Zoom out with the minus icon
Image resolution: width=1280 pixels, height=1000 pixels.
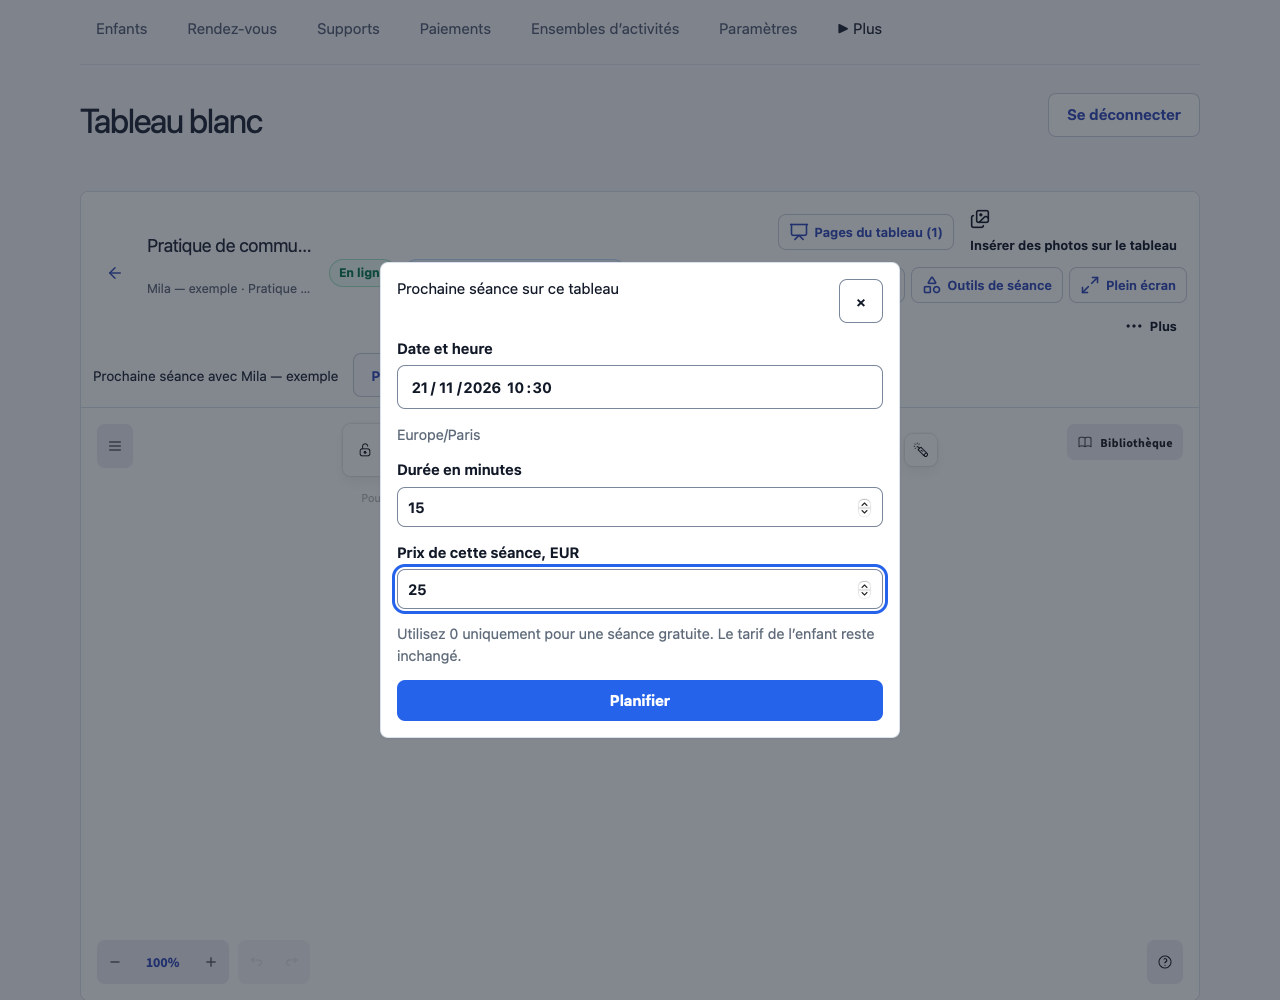115,962
